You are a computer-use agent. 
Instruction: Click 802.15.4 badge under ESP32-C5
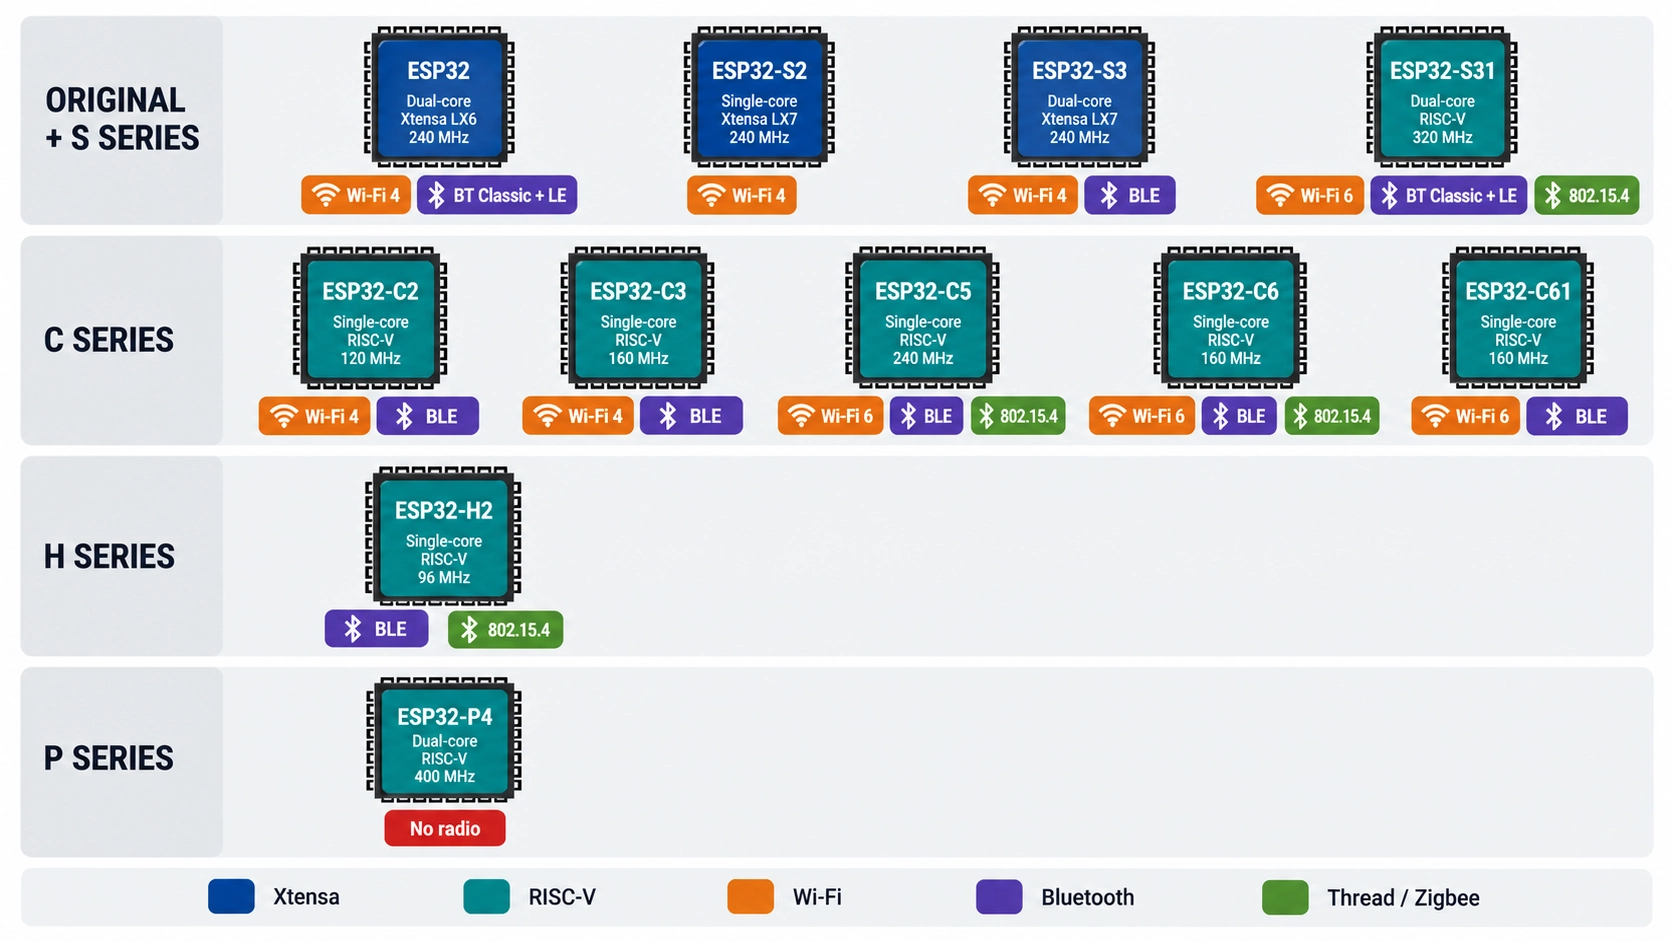[x=1018, y=416]
